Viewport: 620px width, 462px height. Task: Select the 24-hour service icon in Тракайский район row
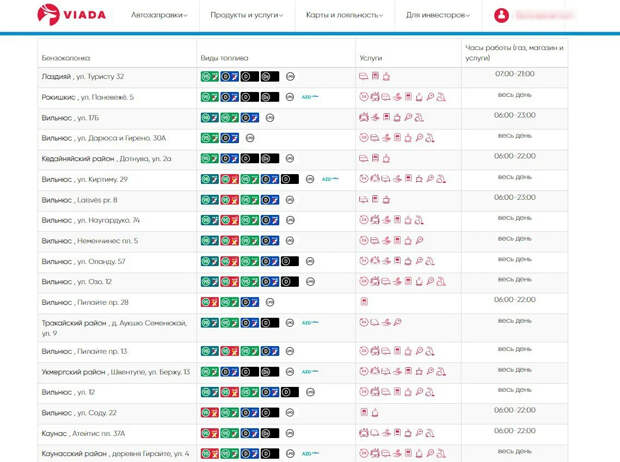(x=364, y=322)
